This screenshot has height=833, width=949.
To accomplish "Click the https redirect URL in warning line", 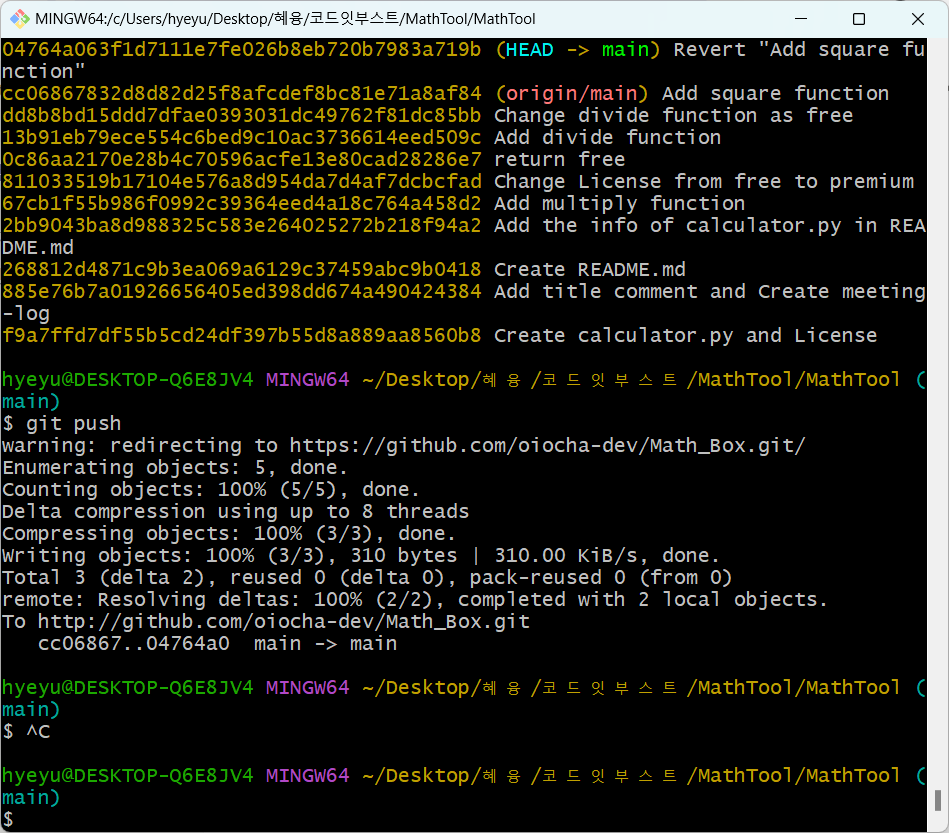I will 547,445.
